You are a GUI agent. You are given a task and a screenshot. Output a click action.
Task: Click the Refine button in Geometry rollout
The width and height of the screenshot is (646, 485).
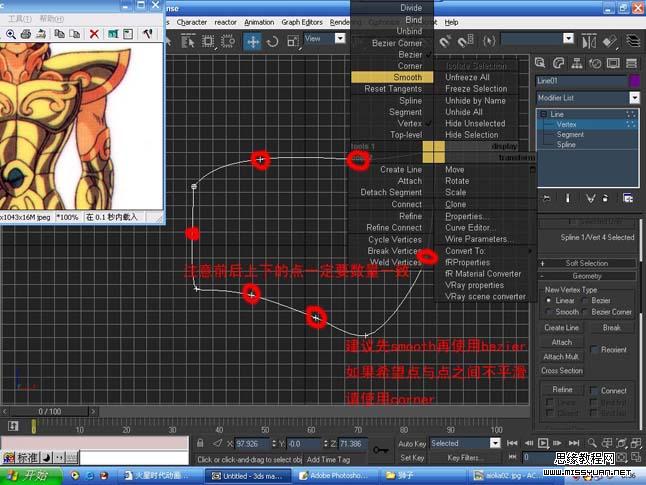click(562, 389)
